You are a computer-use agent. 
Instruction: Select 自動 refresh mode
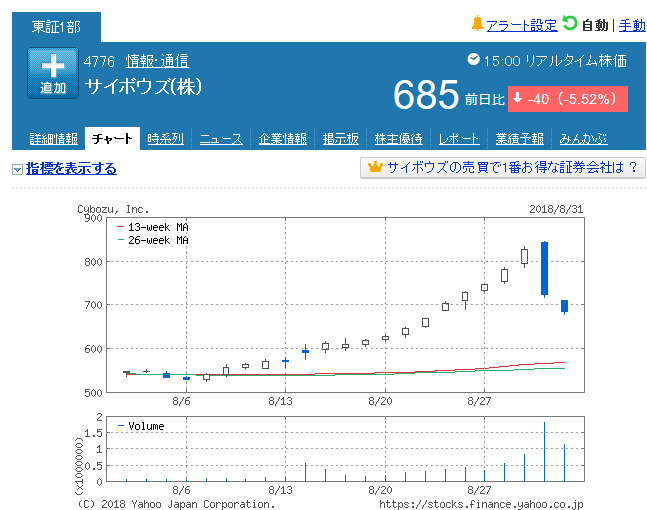tap(595, 26)
